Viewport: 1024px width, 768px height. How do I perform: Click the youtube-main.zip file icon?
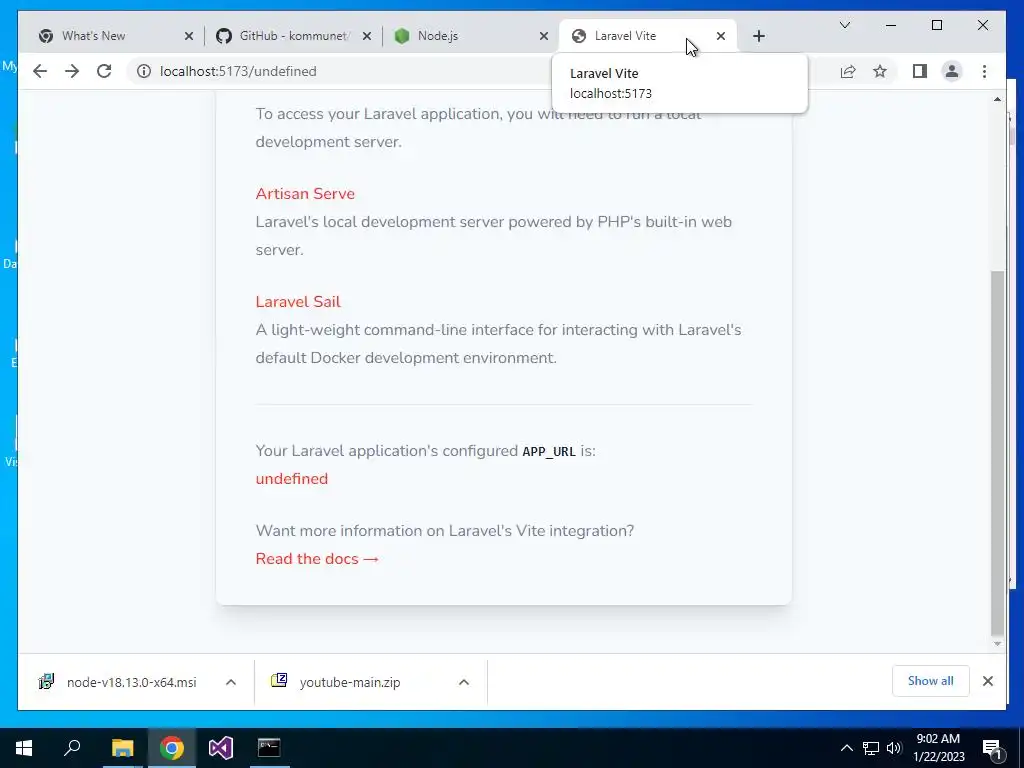point(279,680)
